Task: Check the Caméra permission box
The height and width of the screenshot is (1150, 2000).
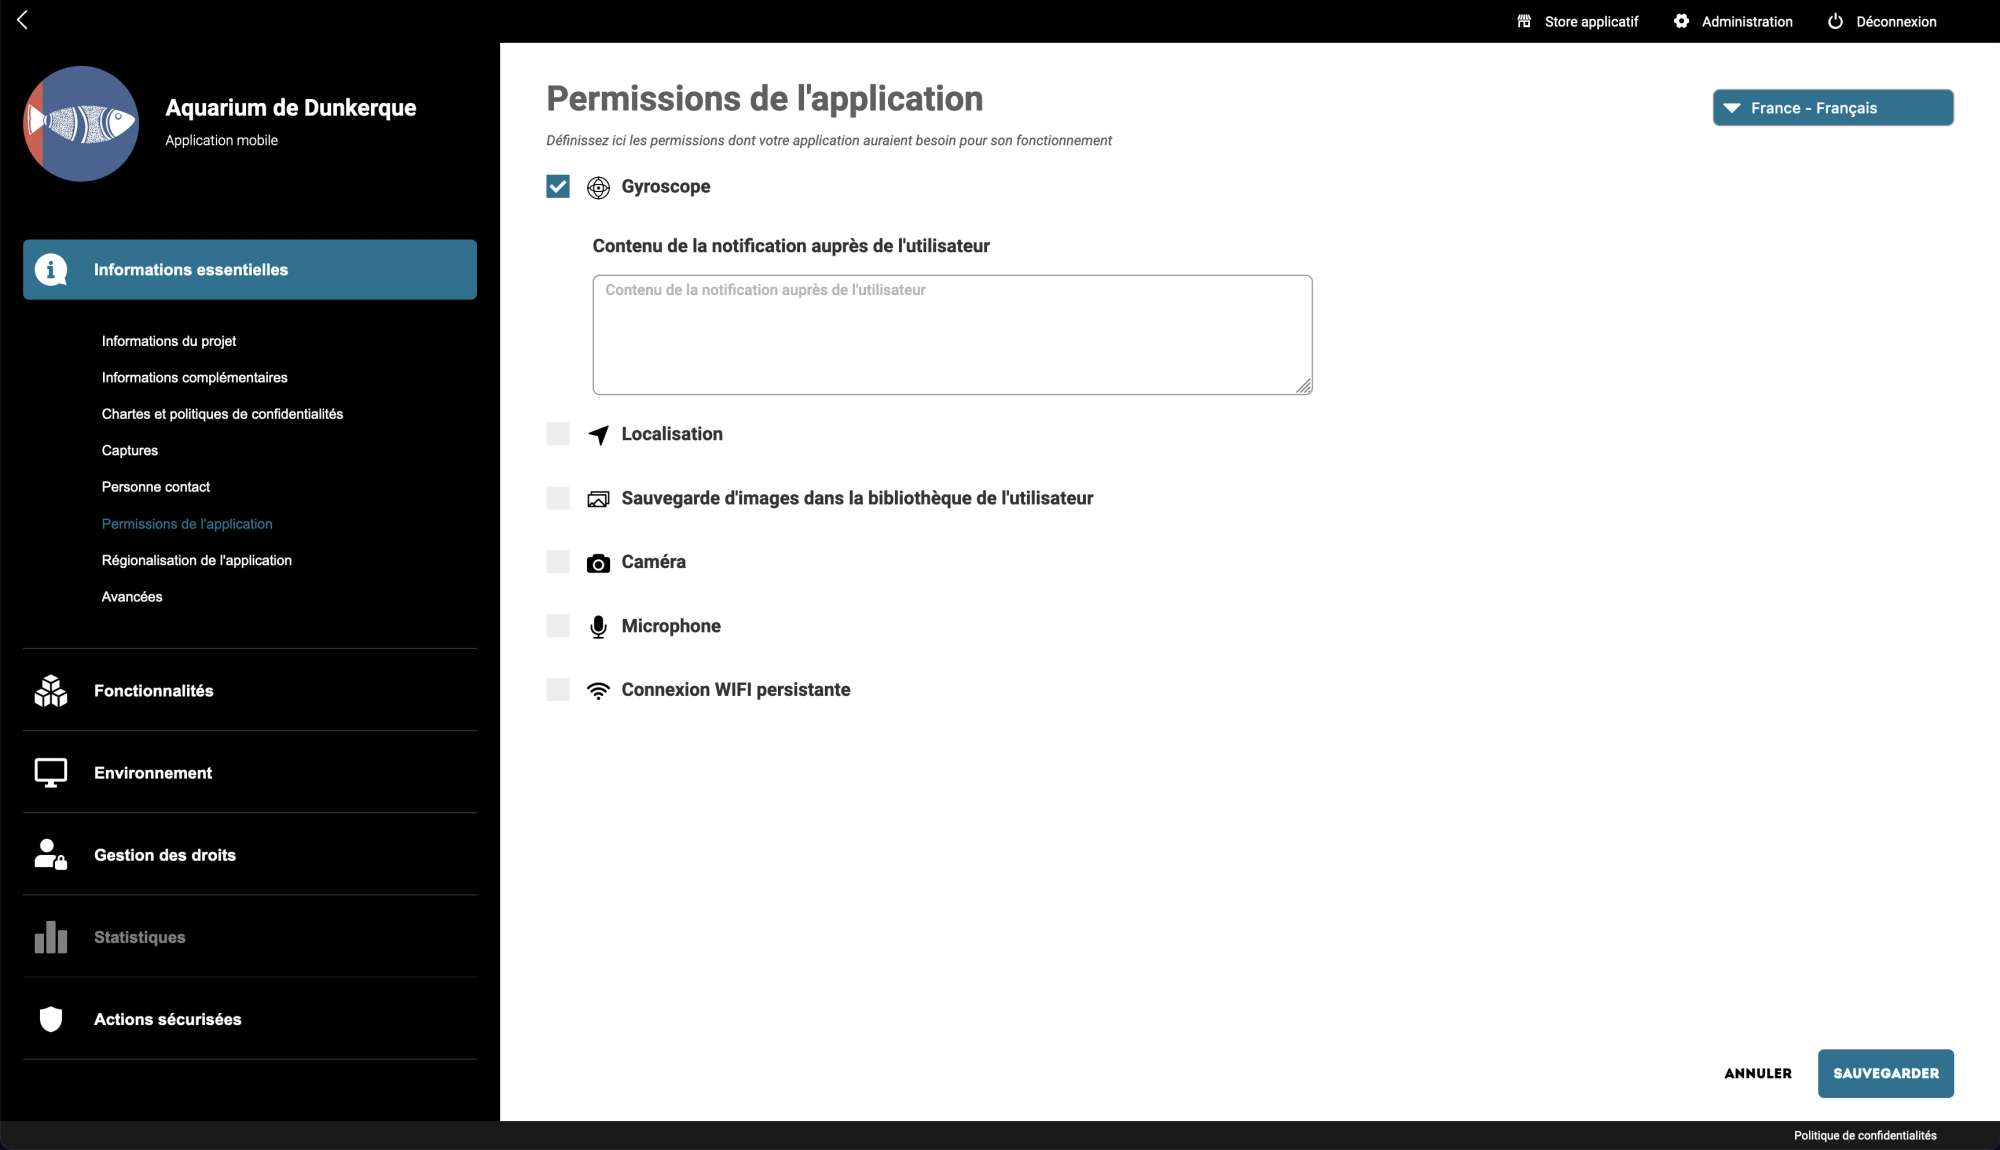Action: (558, 562)
